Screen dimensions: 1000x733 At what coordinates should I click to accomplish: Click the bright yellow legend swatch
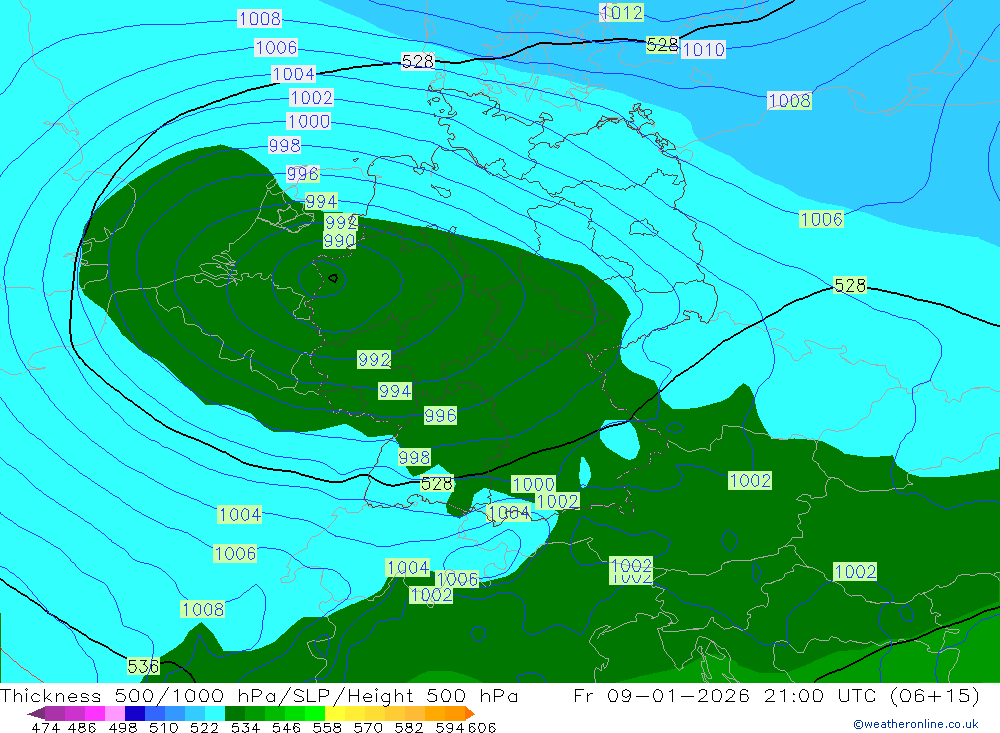point(335,713)
